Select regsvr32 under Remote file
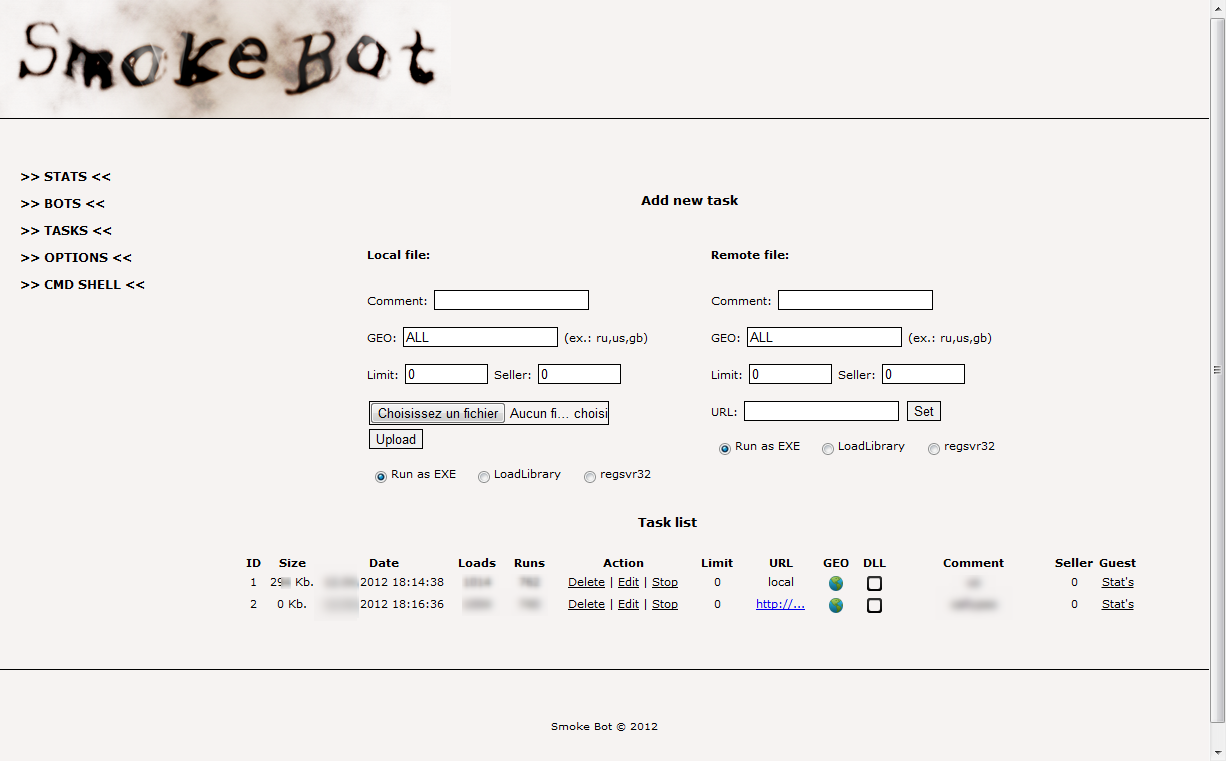 [934, 449]
